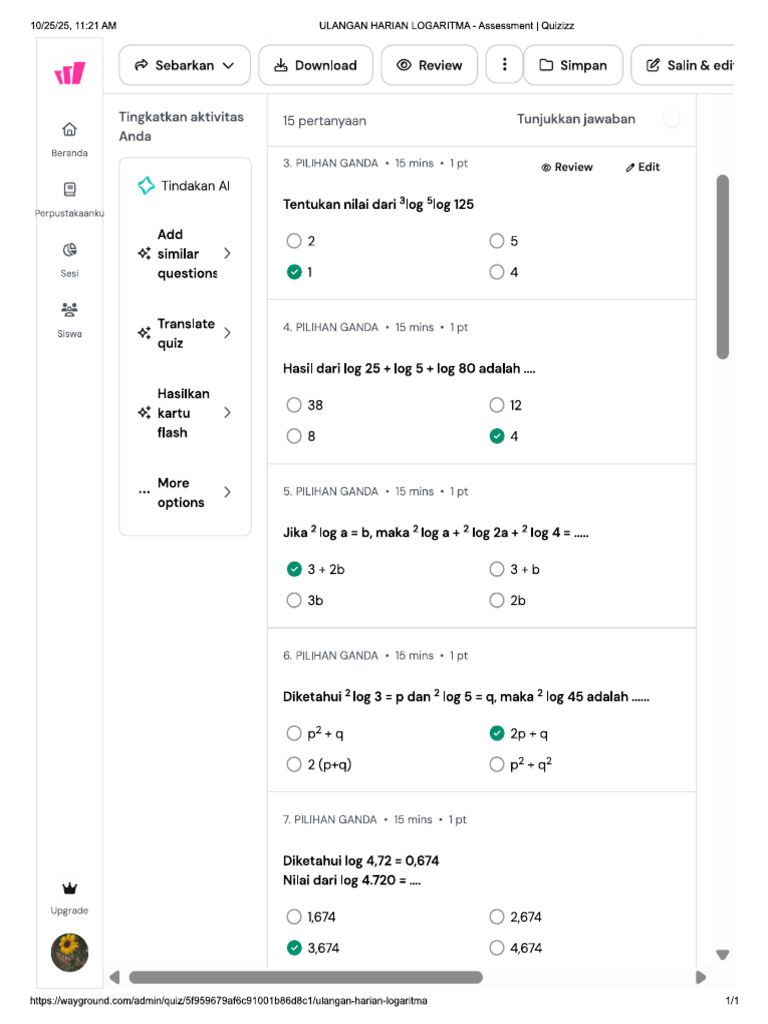This screenshot has height=1024, width=768.
Task: Click the sparkle icon beside Translate quiz
Action: click(144, 333)
